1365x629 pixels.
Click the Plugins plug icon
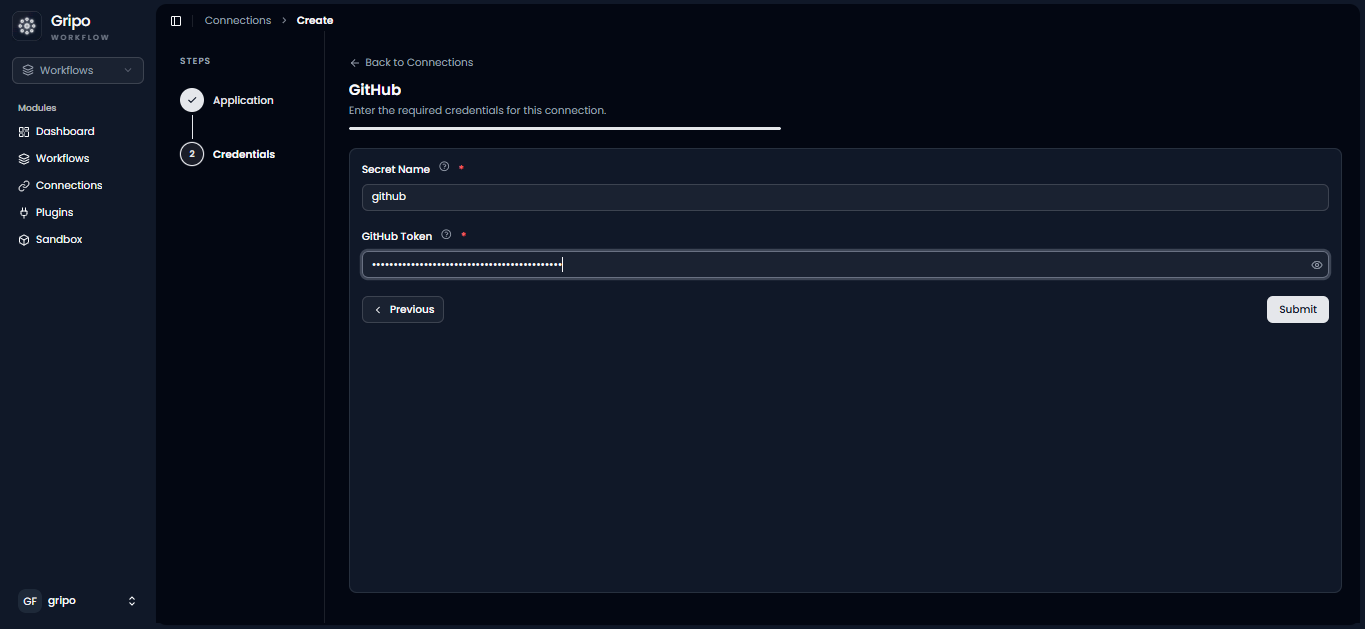point(24,213)
